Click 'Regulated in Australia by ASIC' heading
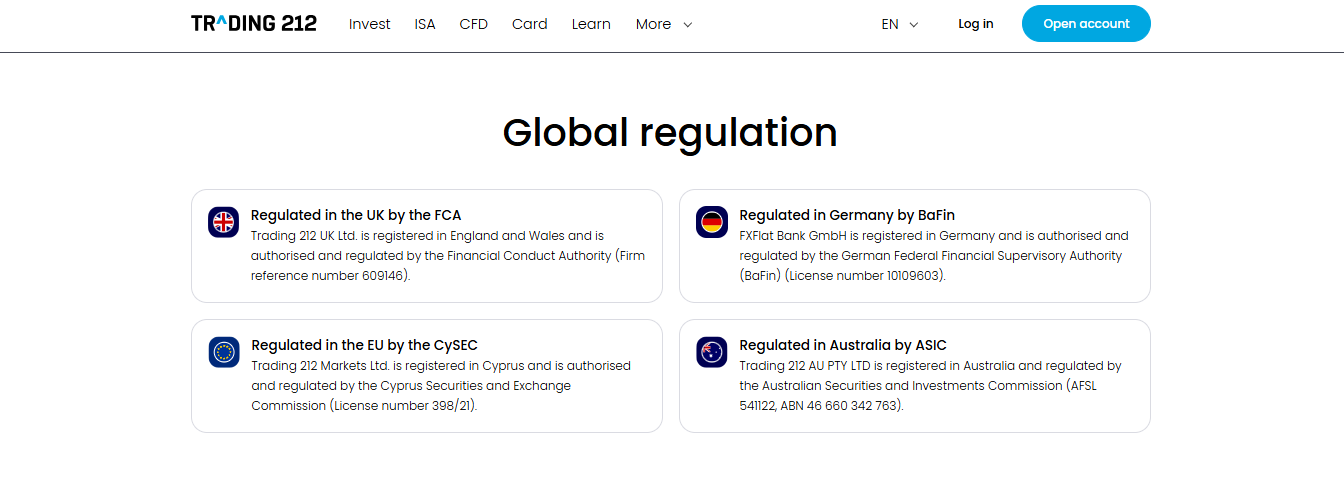This screenshot has height=501, width=1344. pos(842,345)
